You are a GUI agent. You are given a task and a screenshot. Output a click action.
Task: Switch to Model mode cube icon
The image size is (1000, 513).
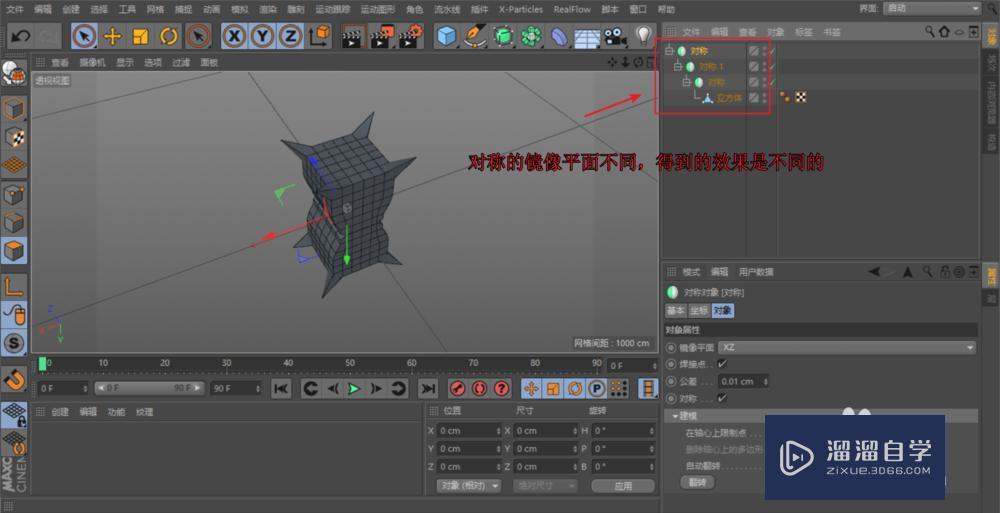[x=14, y=109]
